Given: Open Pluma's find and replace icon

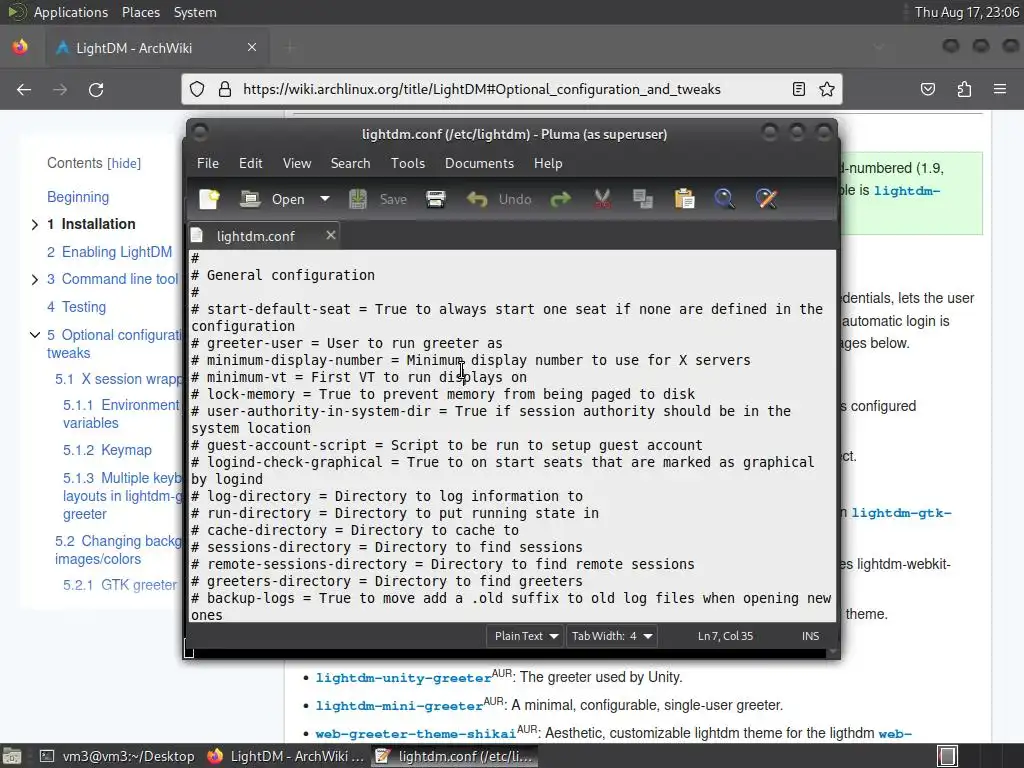Looking at the screenshot, I should coord(767,199).
